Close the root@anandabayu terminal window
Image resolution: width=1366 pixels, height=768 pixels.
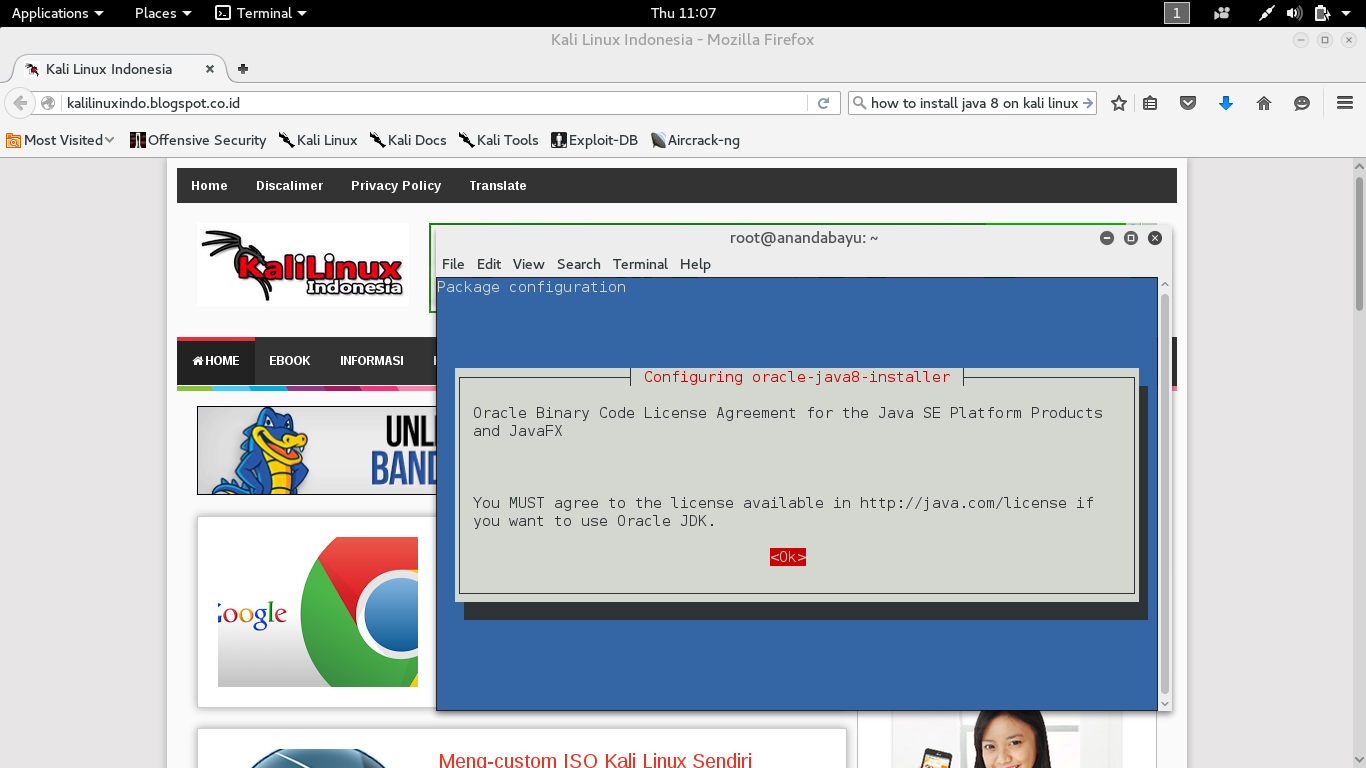(1155, 238)
